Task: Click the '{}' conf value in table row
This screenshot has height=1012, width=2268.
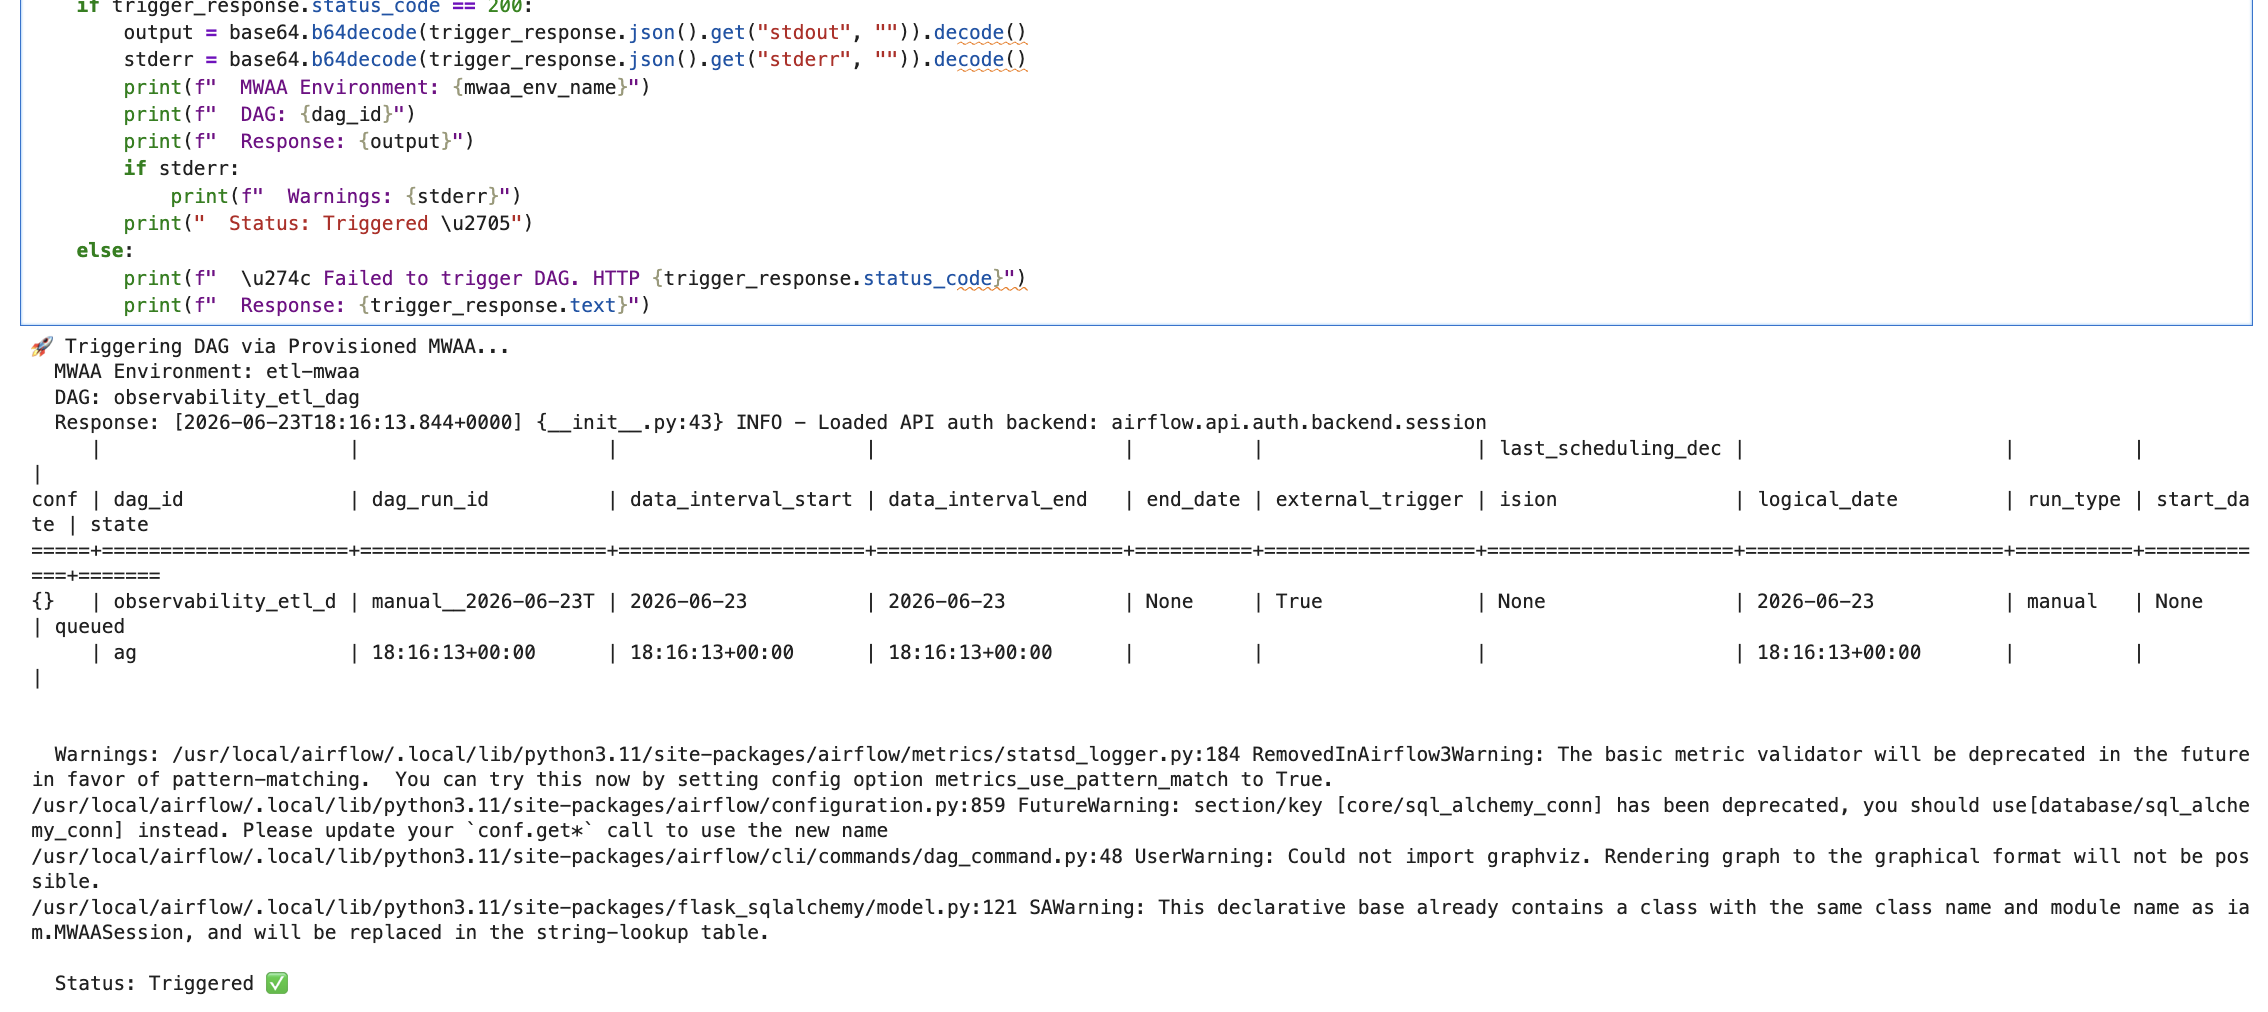Action: (43, 602)
